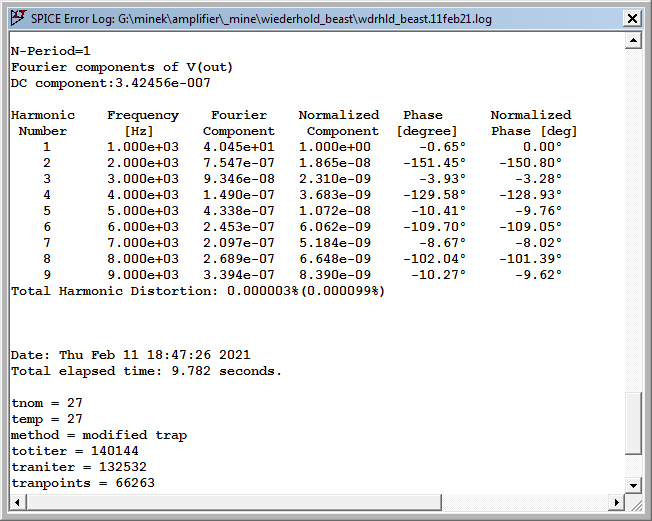
Task: Click the 'Normalized Component' column header
Action: (x=339, y=123)
